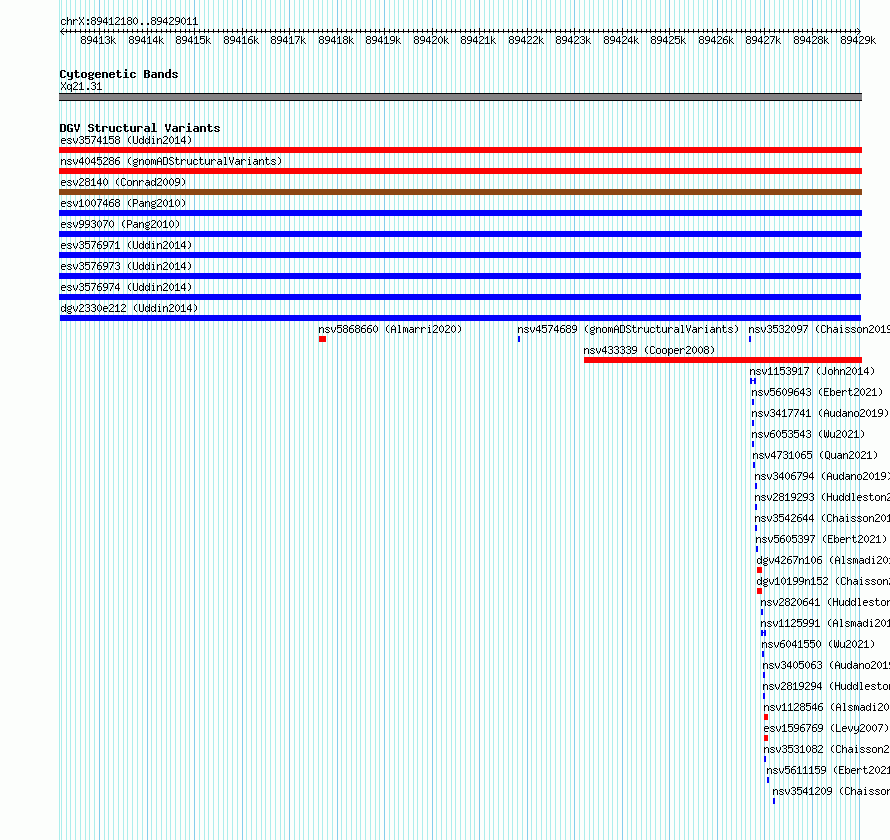Open variant nsv4045286 (gnomADStructuralVariants) label
890x840 pixels.
click(171, 161)
